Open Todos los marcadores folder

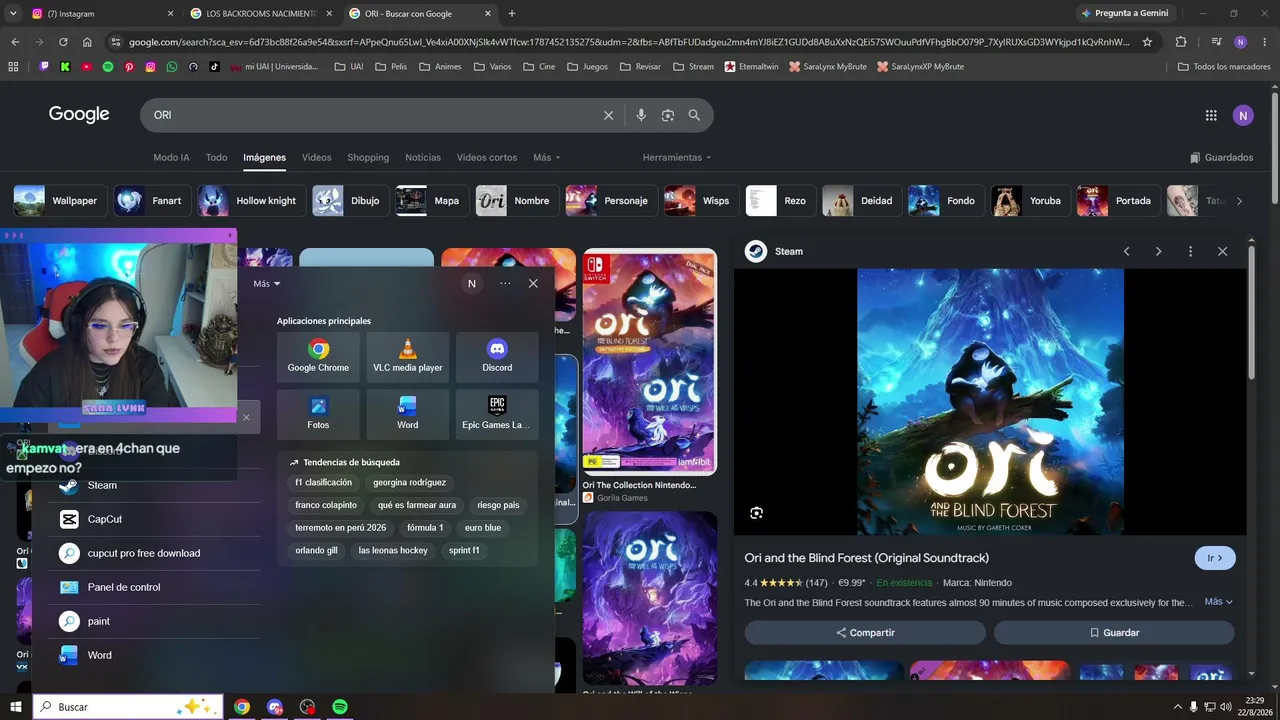(1224, 67)
